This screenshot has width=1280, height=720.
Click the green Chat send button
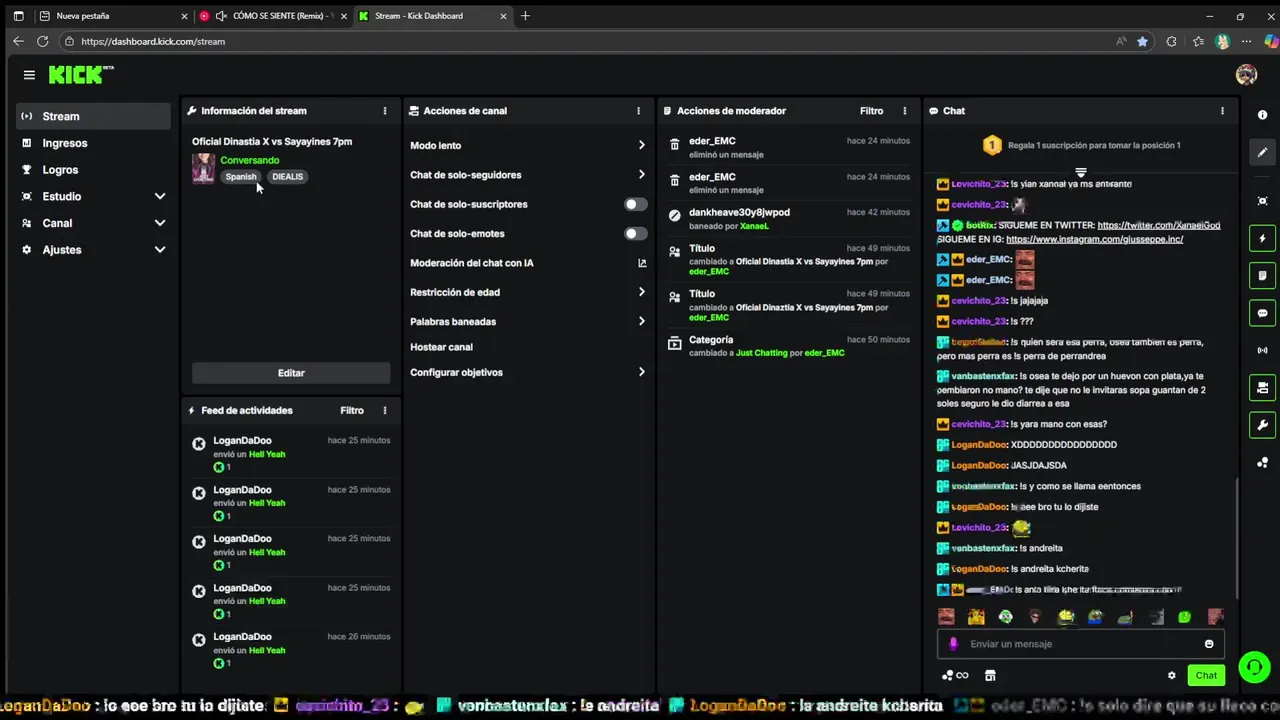(1206, 675)
